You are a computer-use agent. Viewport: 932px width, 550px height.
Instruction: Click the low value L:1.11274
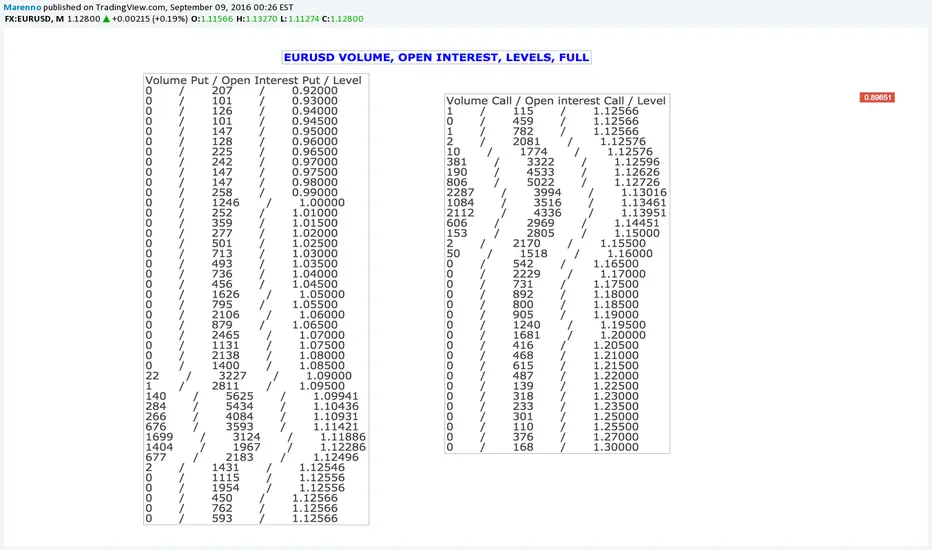click(300, 18)
